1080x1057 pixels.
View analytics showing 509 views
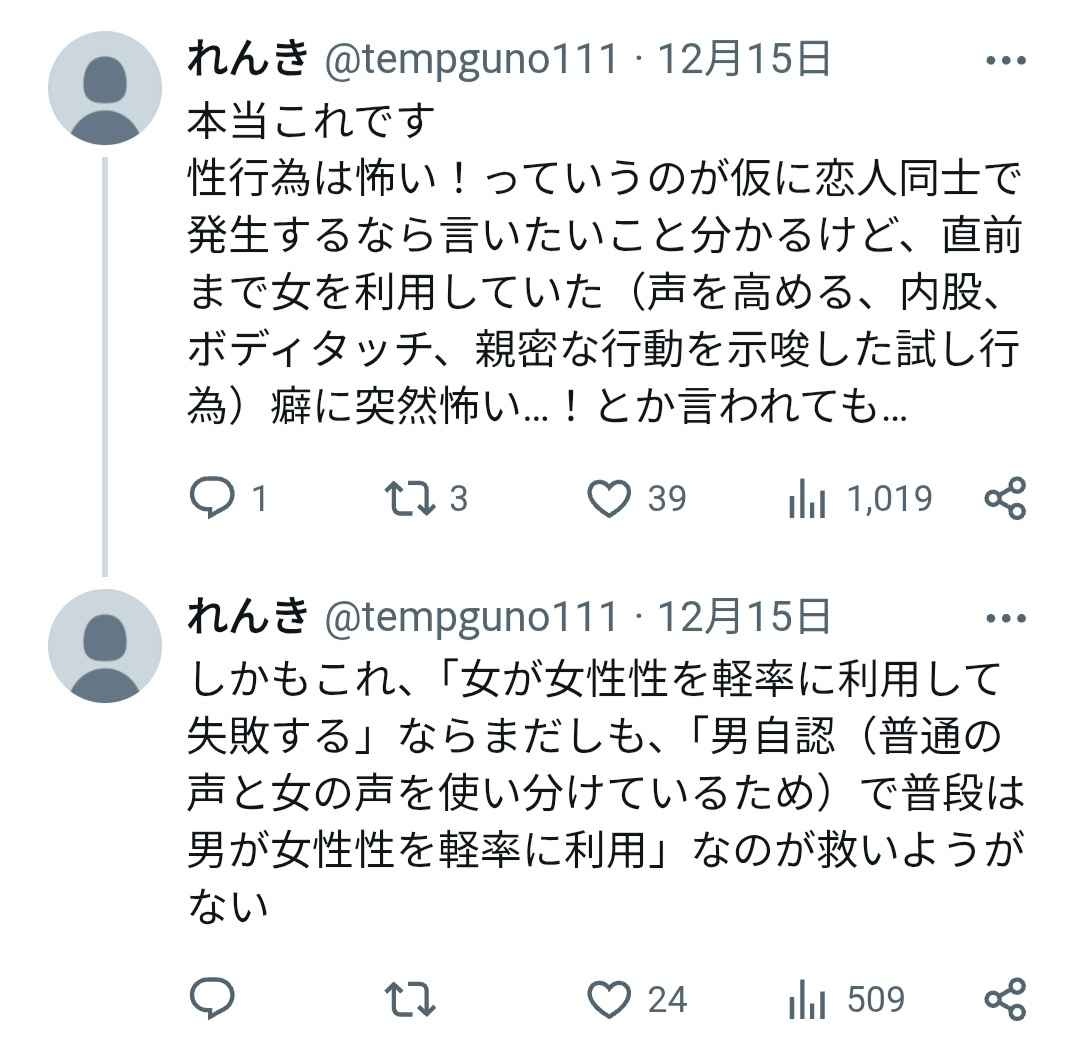(807, 998)
